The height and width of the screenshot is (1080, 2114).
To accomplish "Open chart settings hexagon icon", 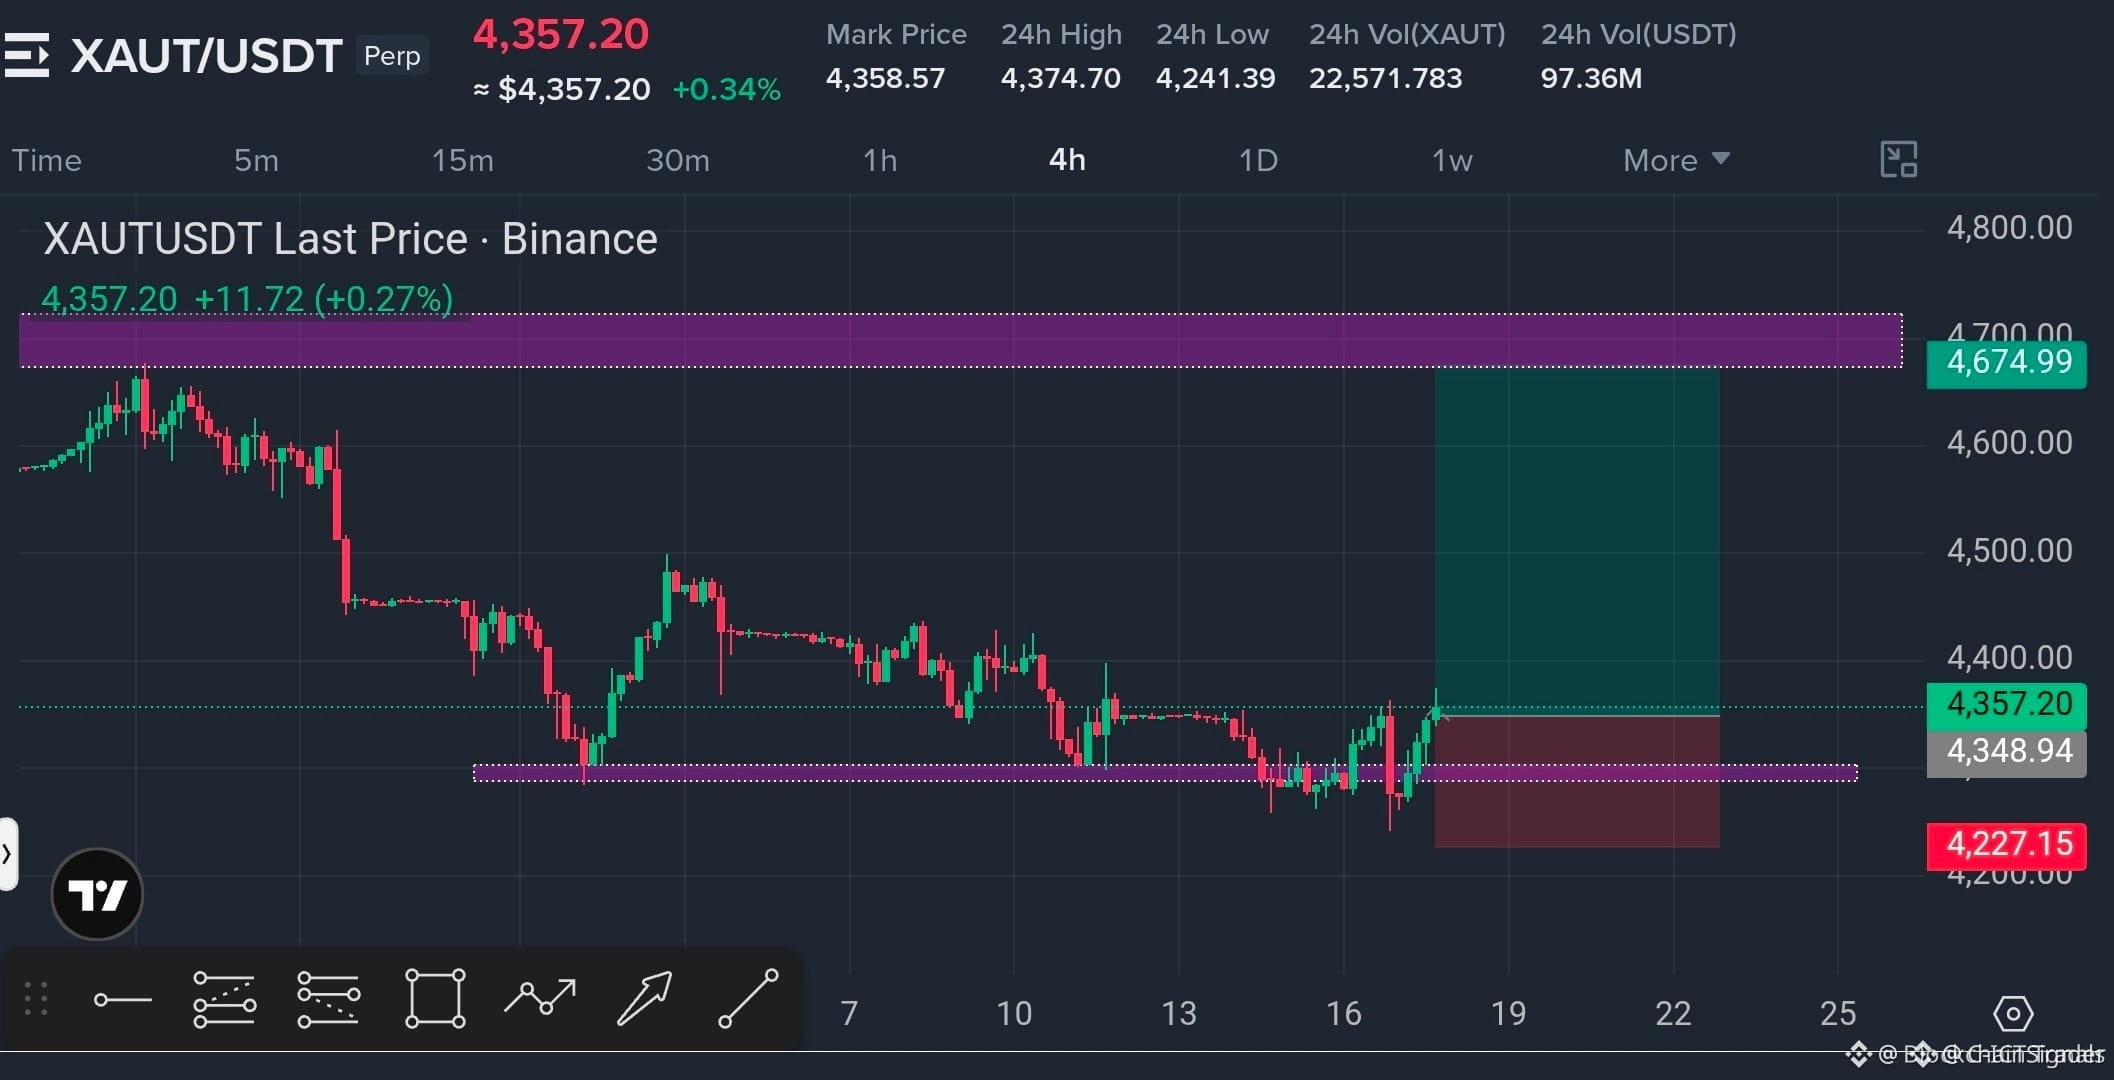I will pos(2013,1014).
